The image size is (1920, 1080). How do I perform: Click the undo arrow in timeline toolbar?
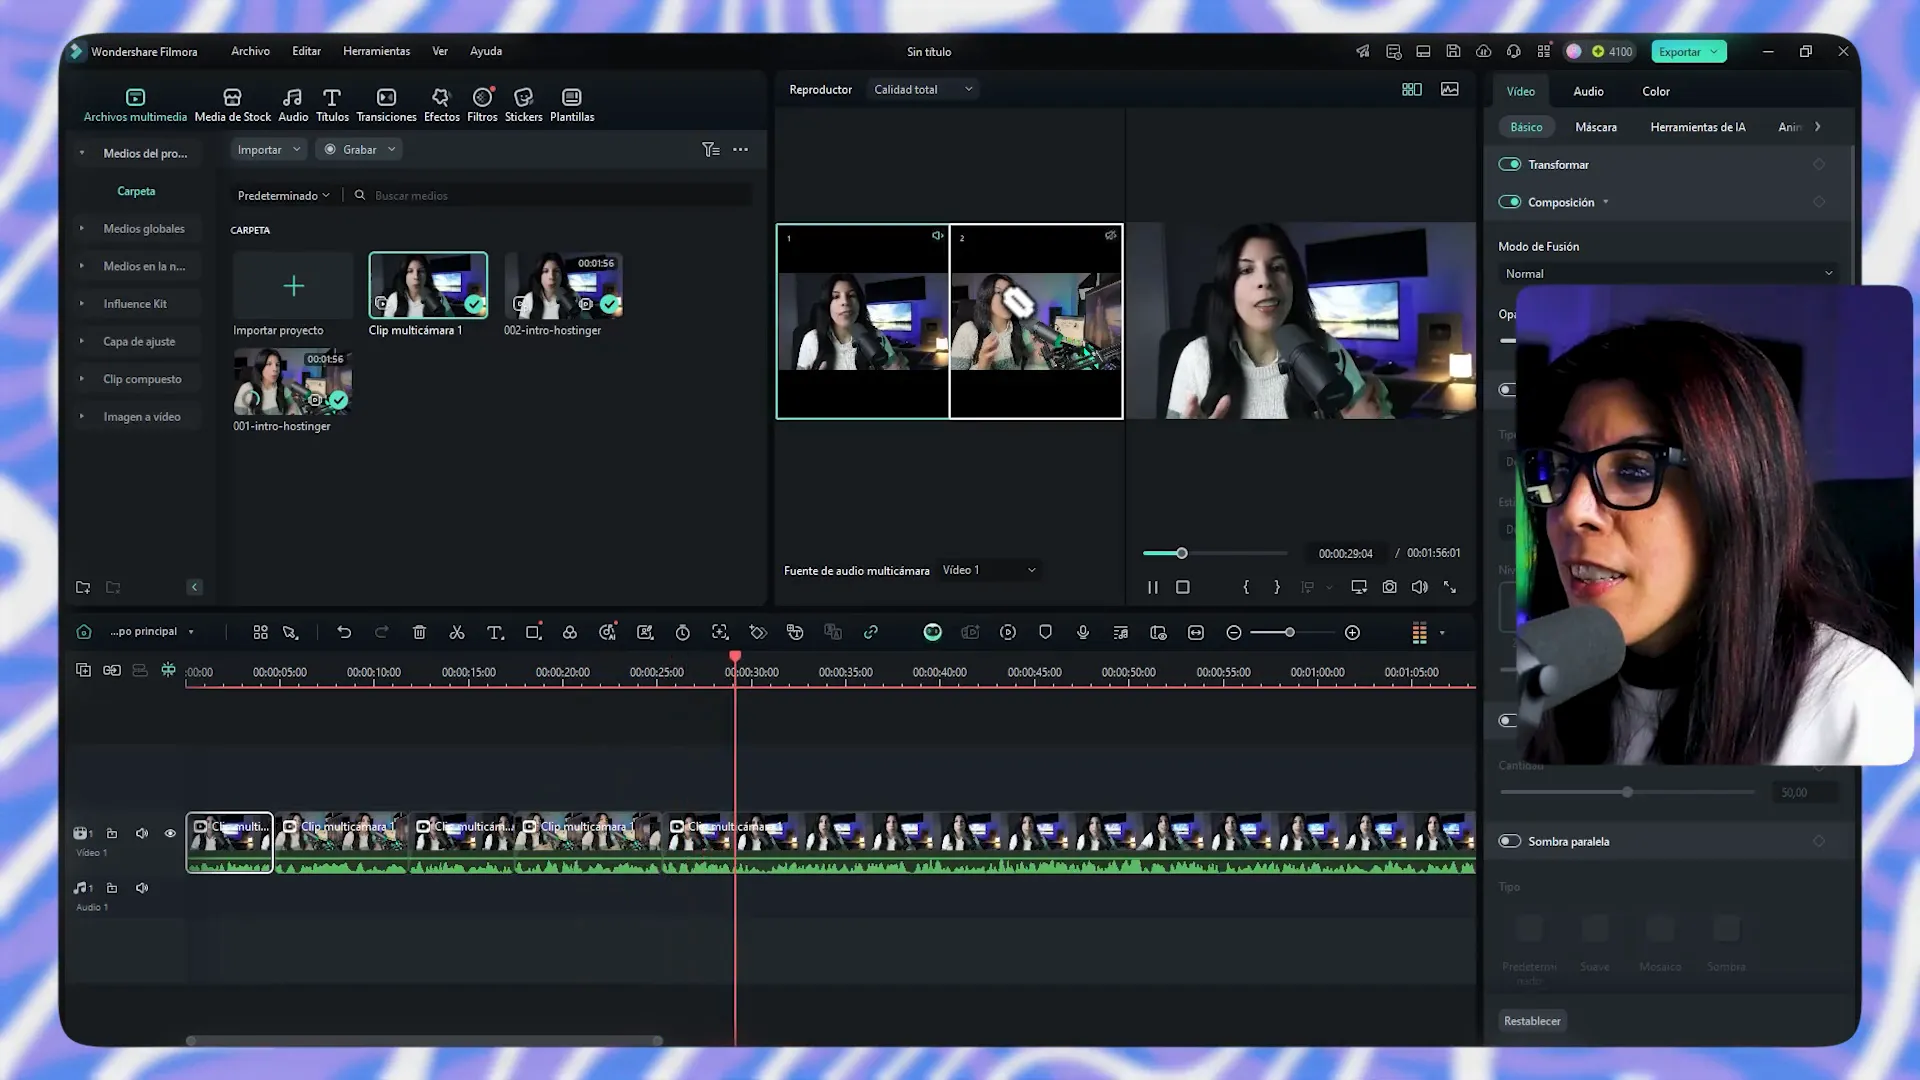[x=344, y=632]
